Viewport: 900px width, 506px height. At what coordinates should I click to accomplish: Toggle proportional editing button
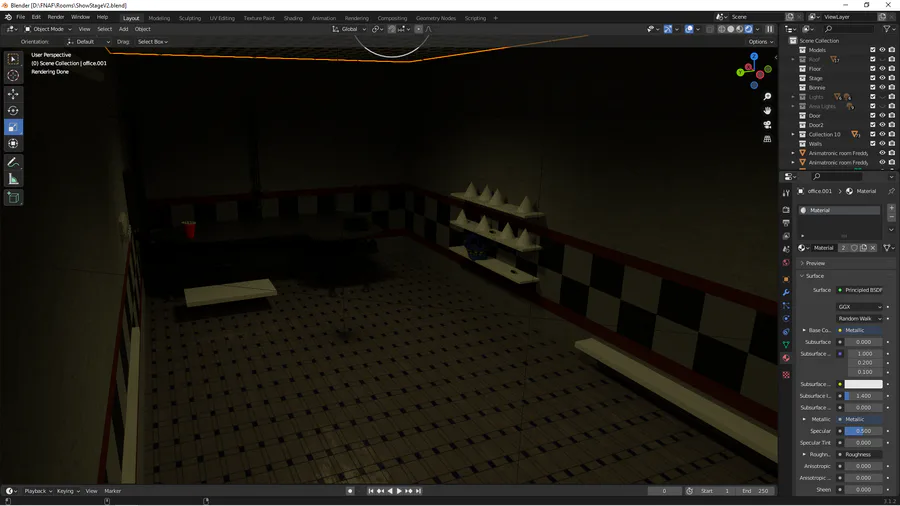click(418, 29)
